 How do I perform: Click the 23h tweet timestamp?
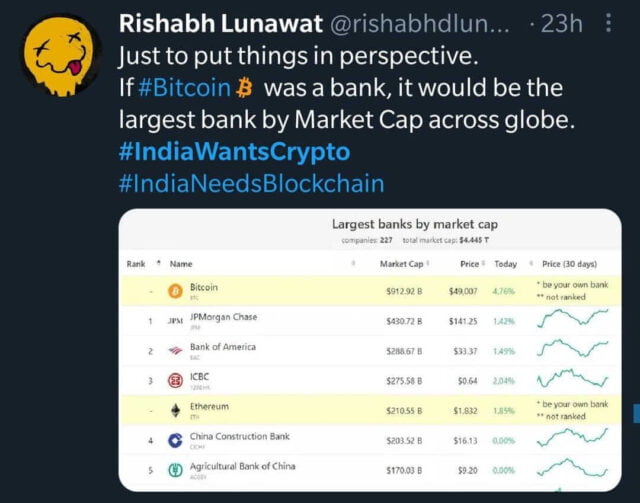point(561,24)
